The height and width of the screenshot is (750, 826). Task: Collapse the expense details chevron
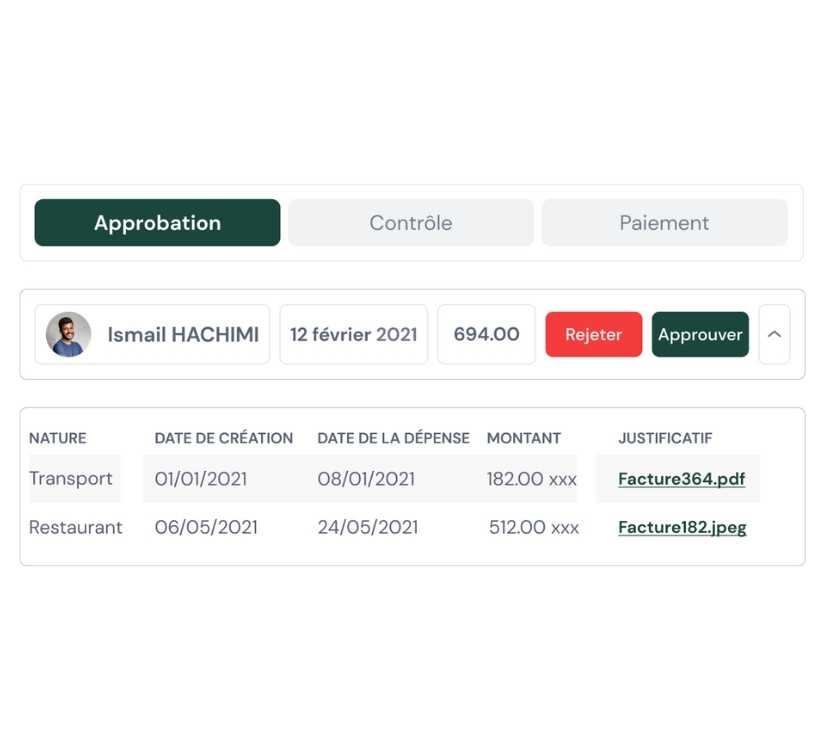774,334
